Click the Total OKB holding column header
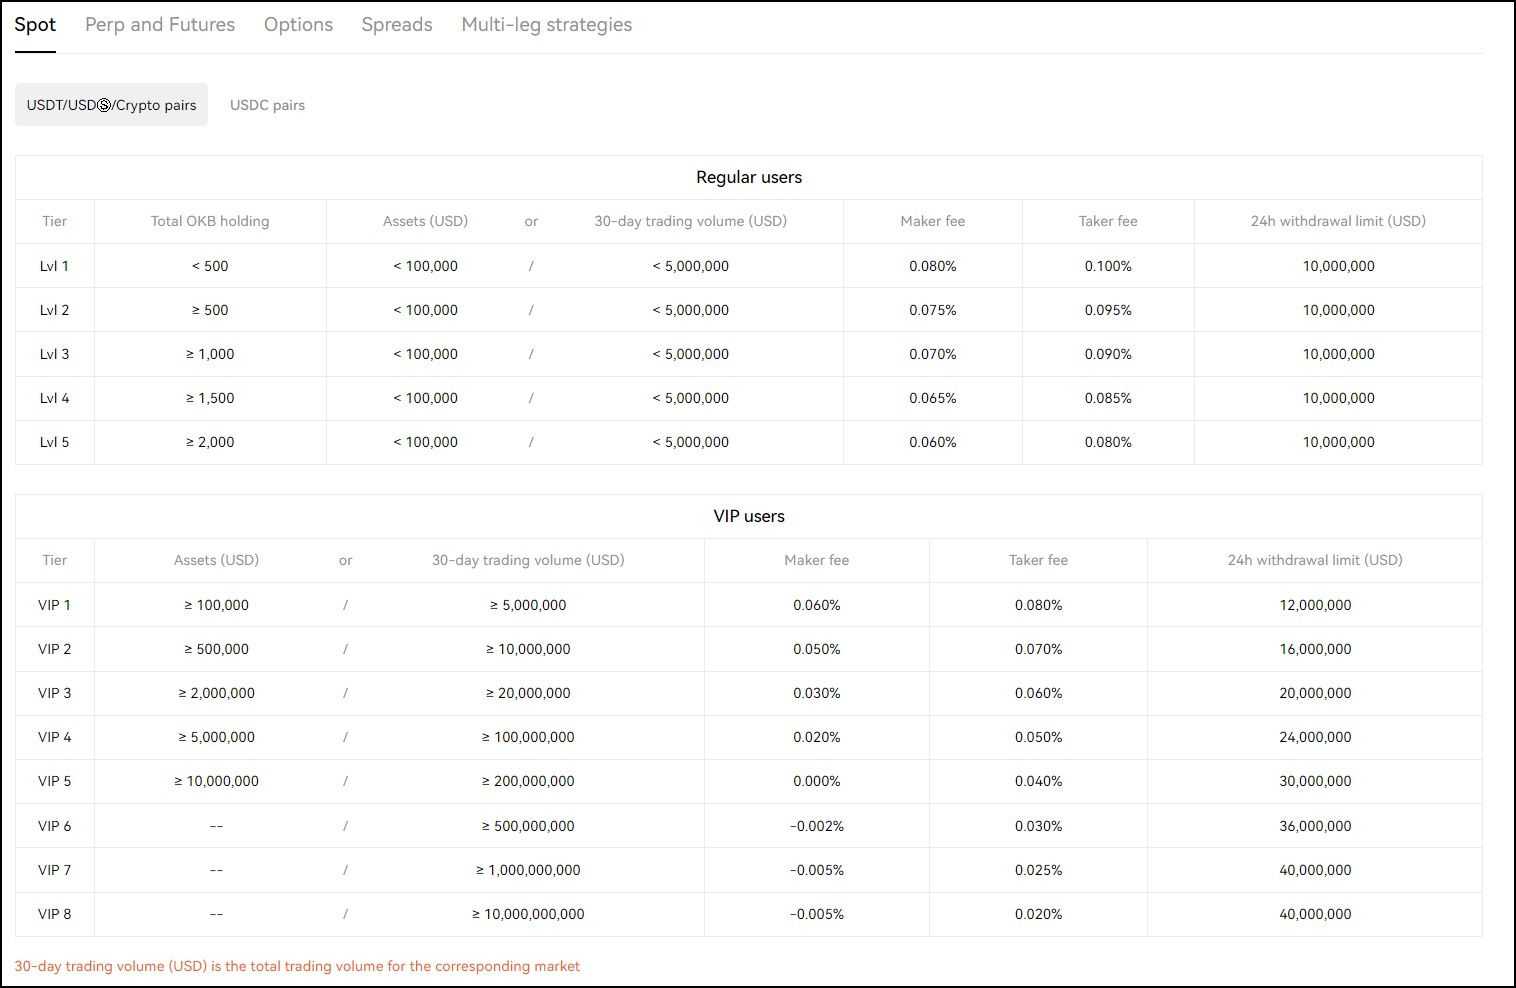 209,221
